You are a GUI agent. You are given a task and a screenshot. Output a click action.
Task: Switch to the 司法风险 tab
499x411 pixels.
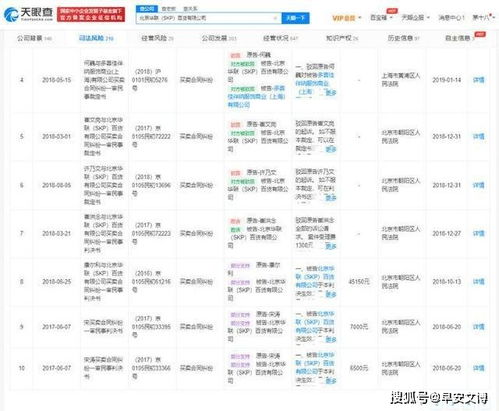pos(96,38)
